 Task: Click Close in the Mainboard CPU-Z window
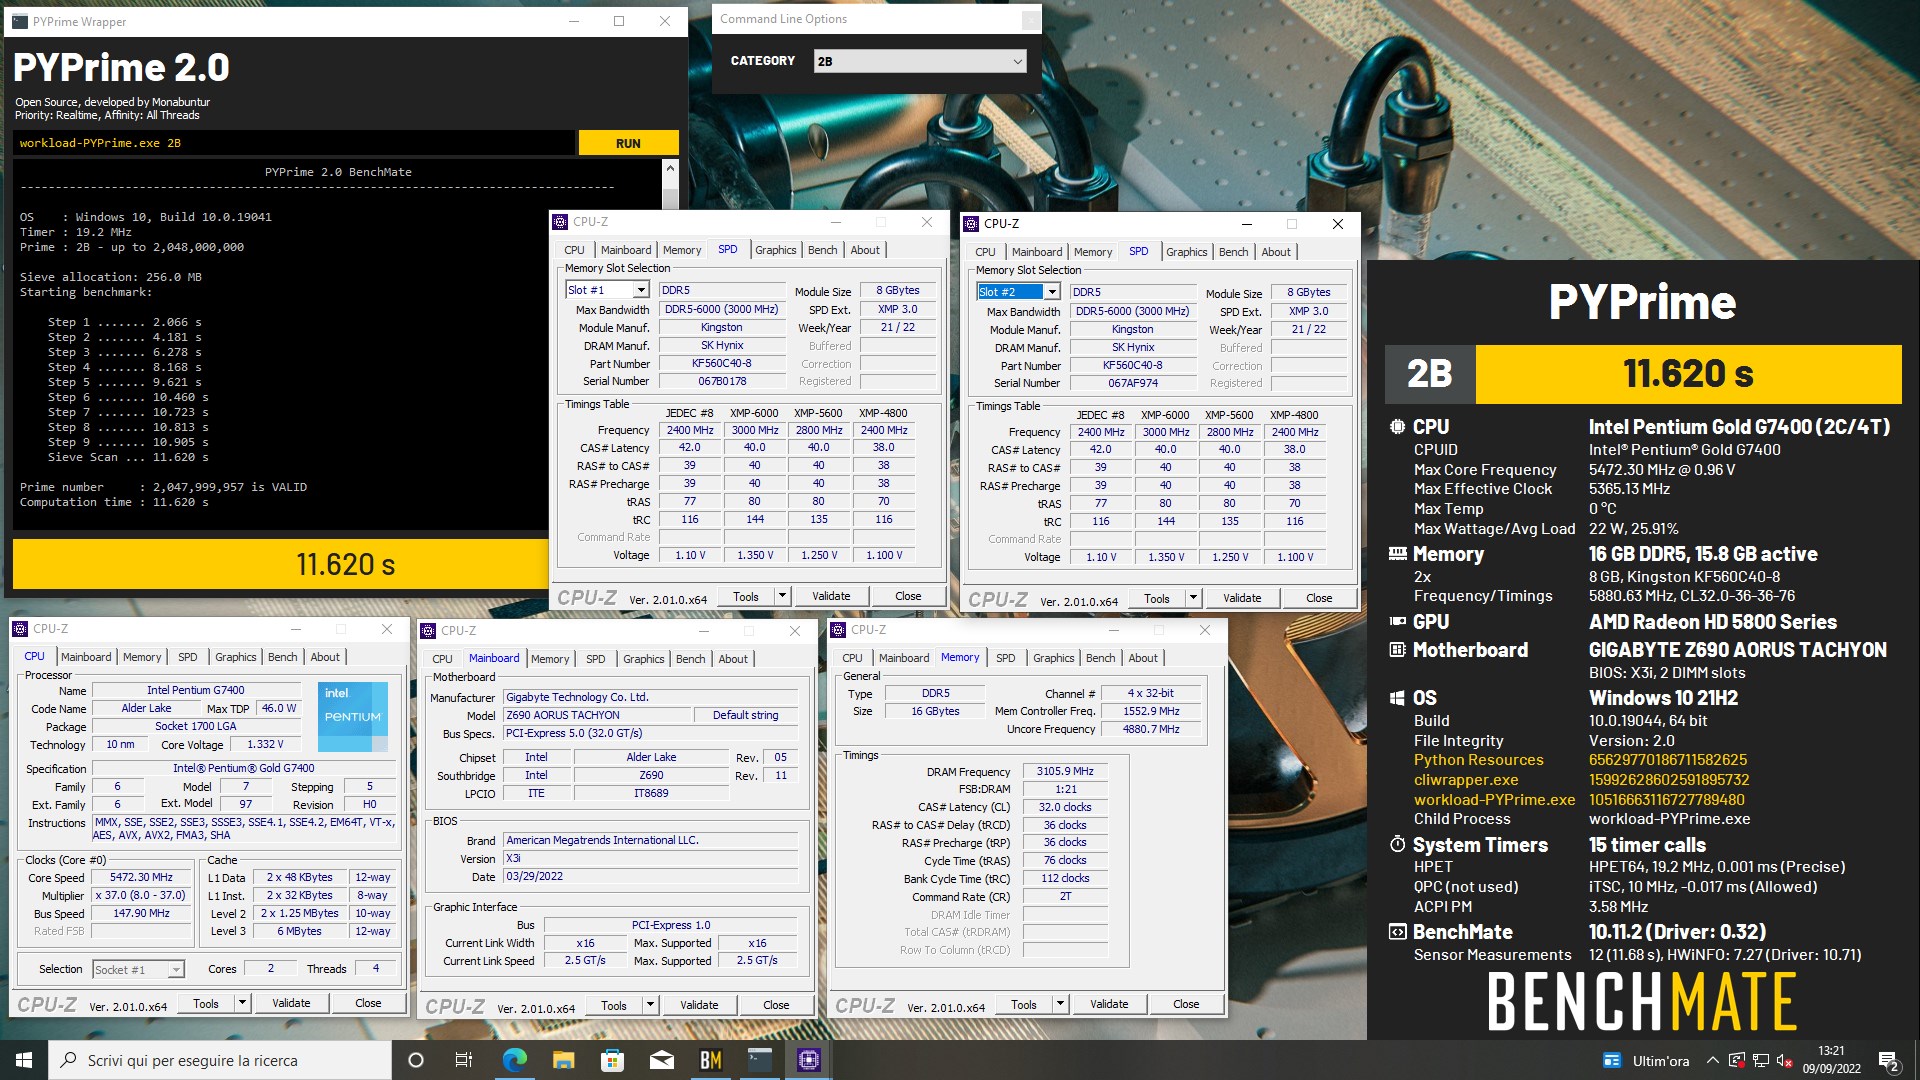[x=776, y=1005]
